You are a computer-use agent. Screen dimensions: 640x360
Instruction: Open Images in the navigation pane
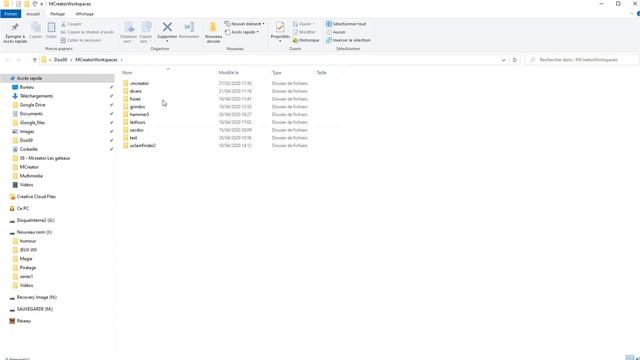point(27,131)
